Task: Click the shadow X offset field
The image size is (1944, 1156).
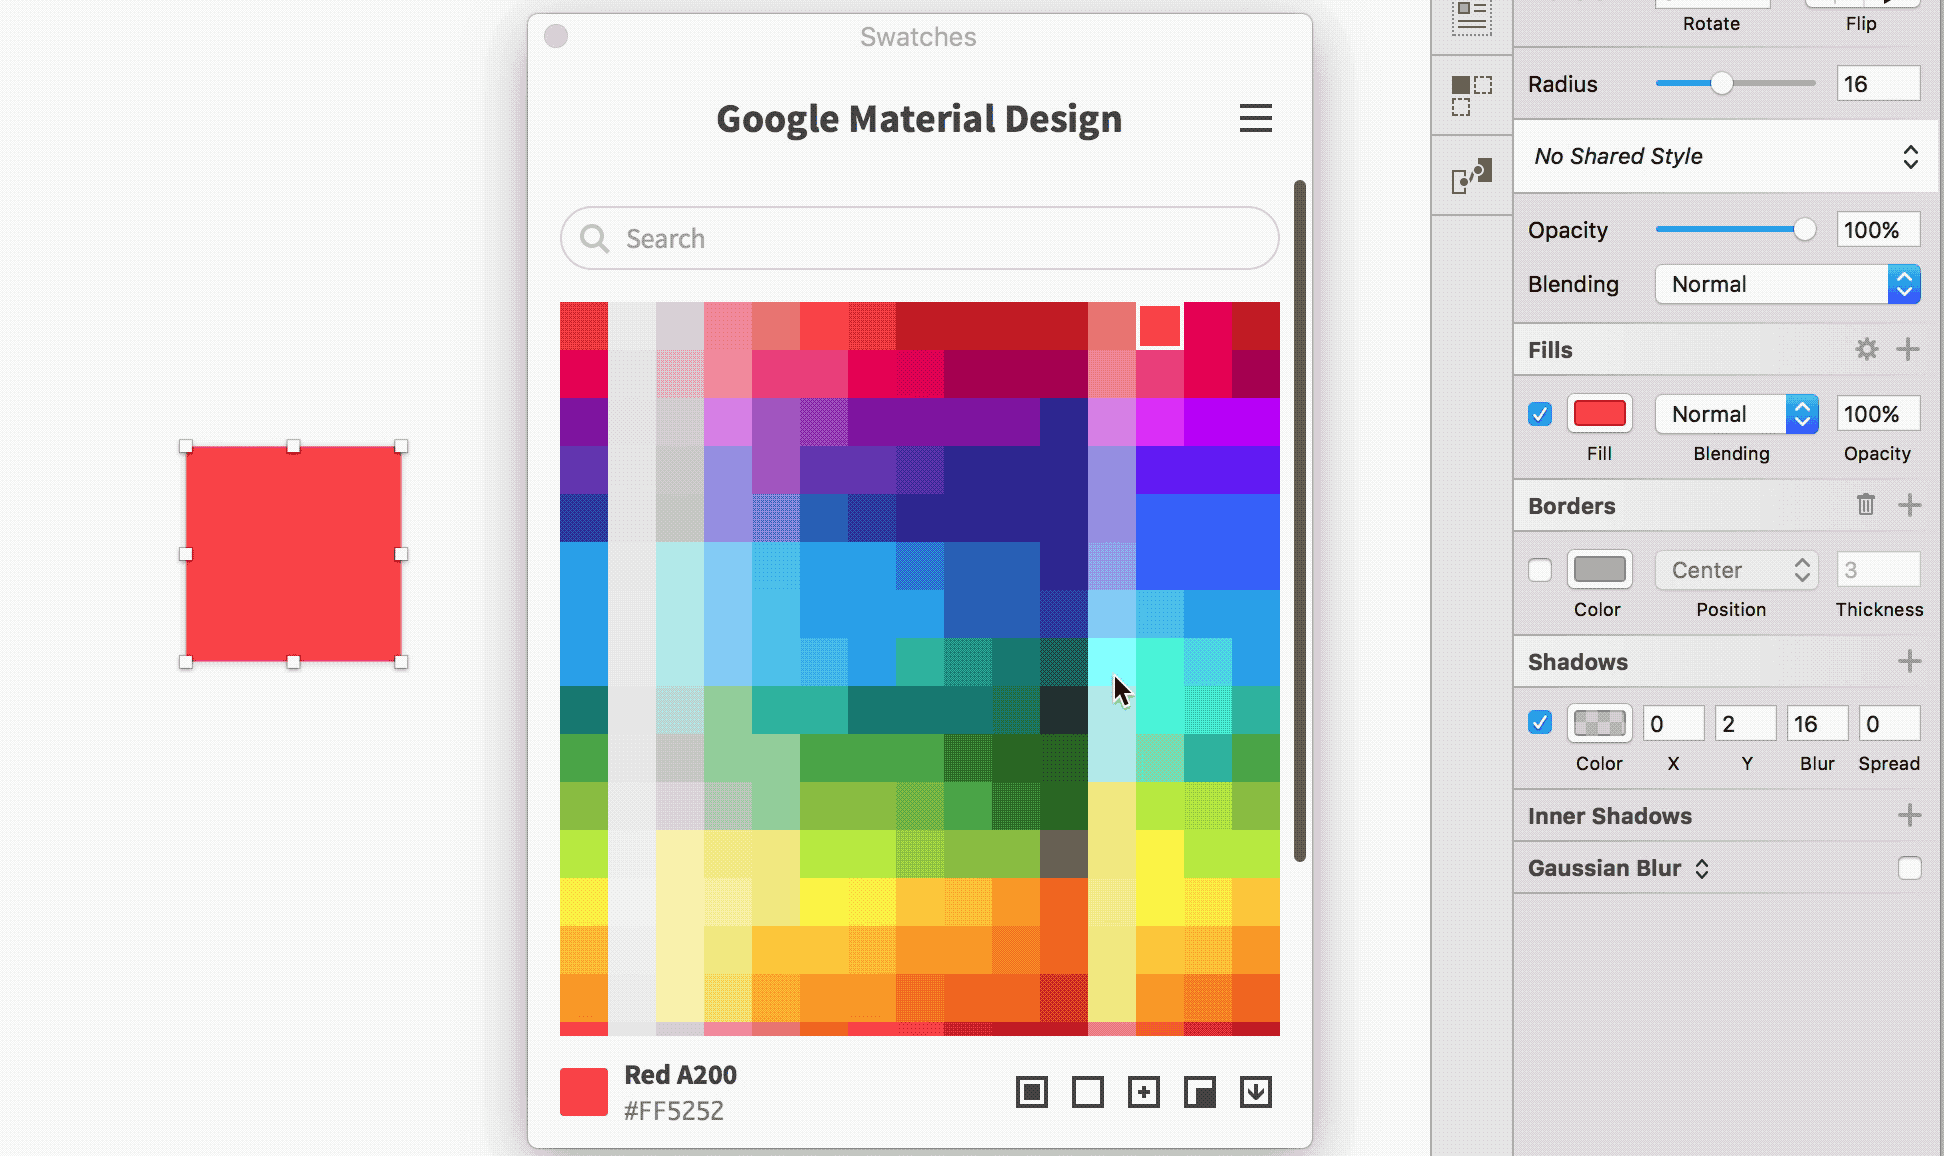Action: [1673, 723]
